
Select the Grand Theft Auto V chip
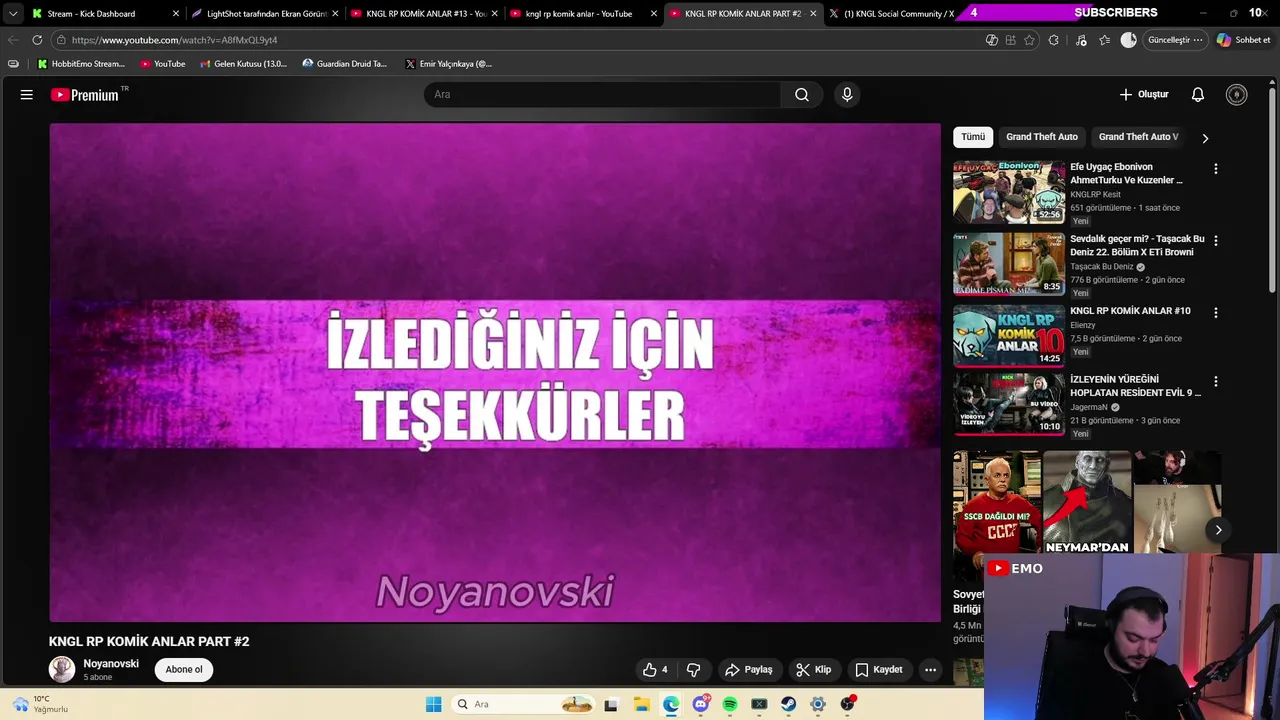coord(1139,137)
